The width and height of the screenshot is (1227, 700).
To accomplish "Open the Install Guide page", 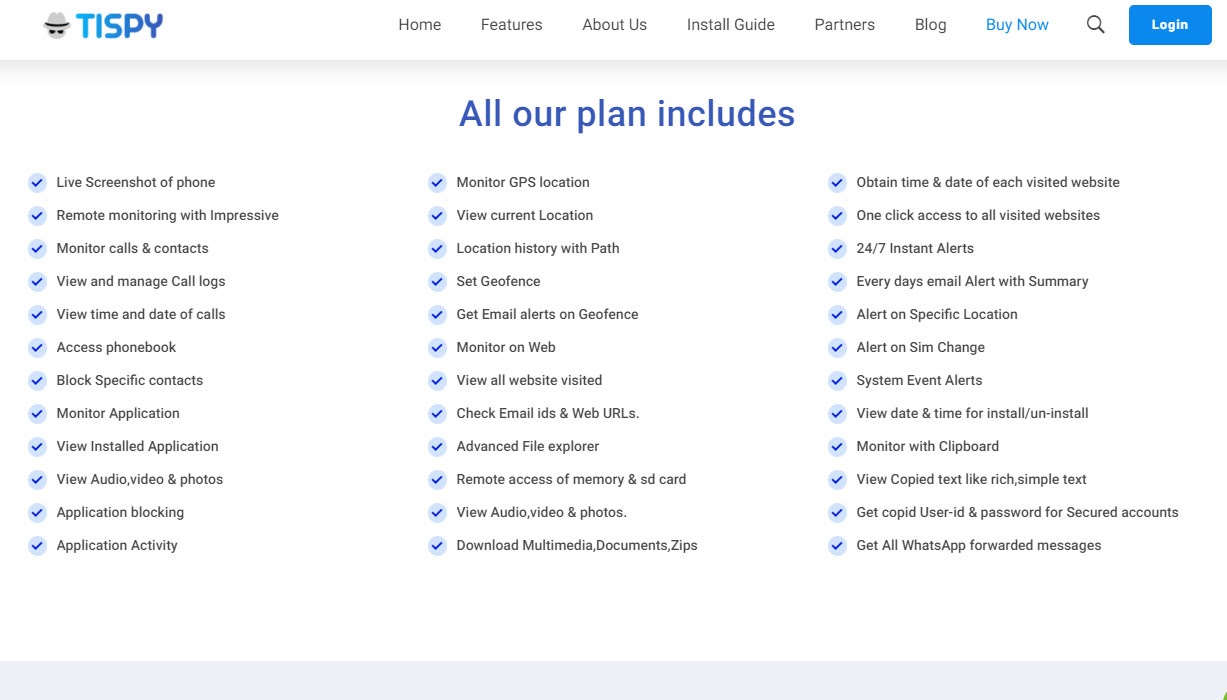I will 730,25.
